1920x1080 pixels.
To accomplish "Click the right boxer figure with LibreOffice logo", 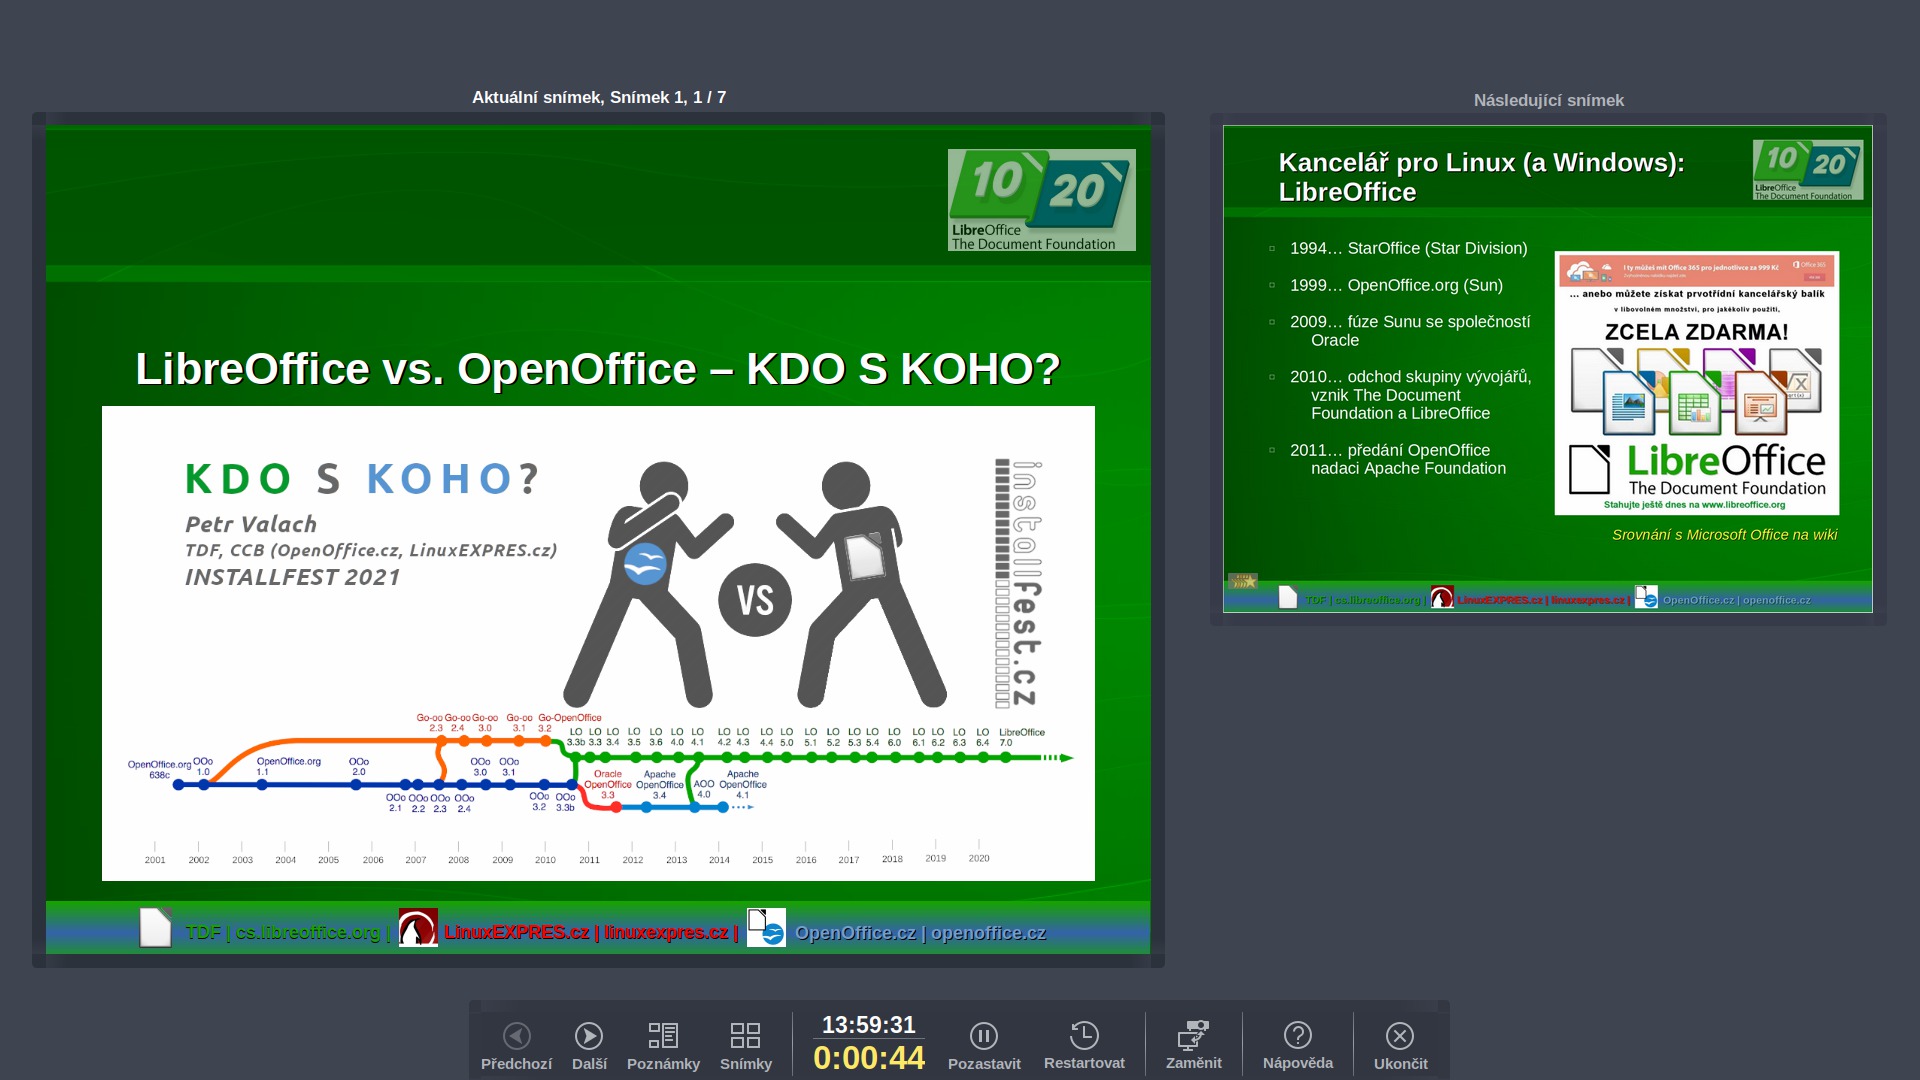I will point(862,584).
